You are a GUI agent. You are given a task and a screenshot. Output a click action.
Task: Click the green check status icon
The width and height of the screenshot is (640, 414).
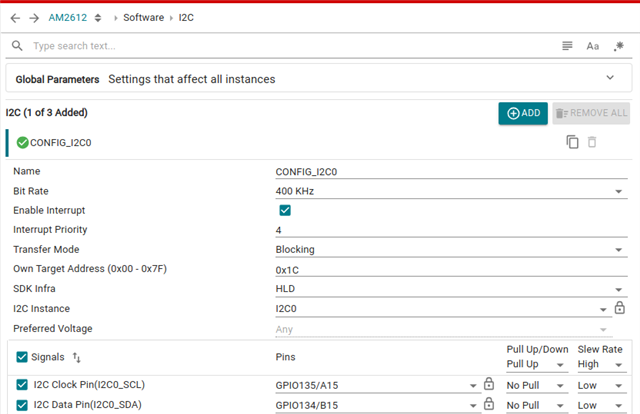(x=22, y=142)
